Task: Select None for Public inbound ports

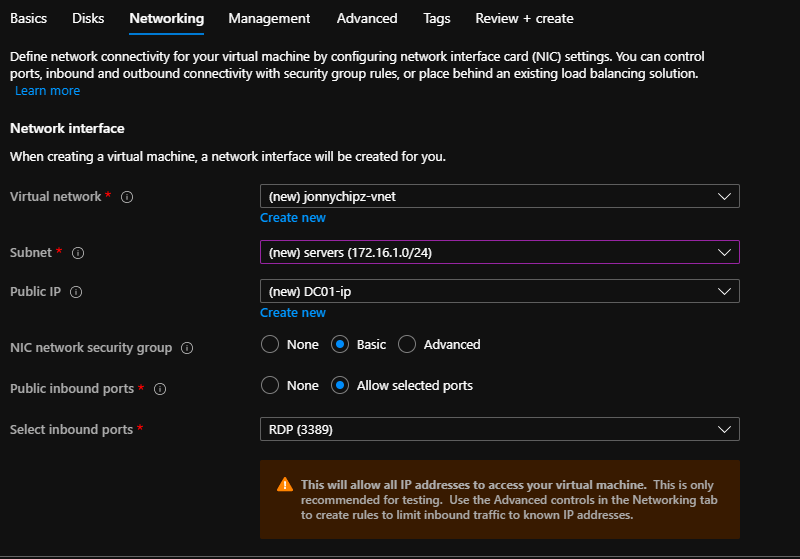Action: 269,385
